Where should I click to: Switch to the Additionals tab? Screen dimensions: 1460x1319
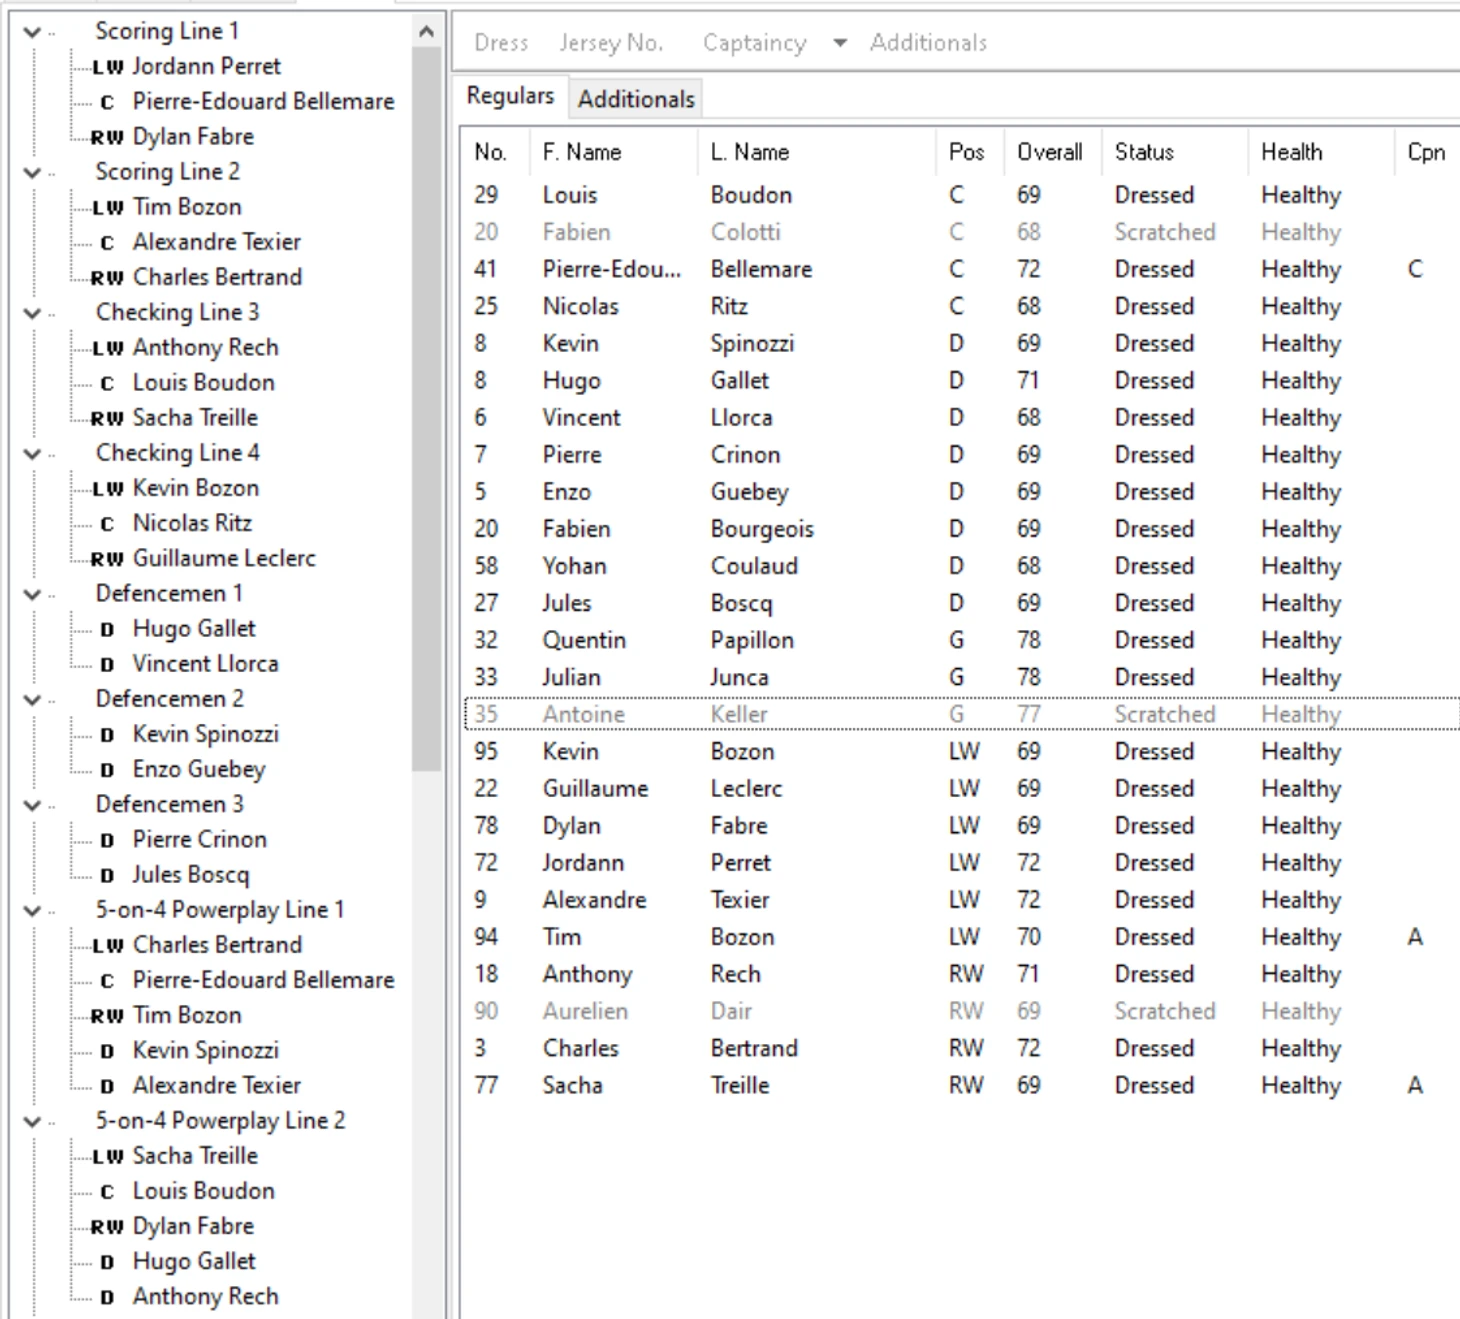[x=636, y=99]
